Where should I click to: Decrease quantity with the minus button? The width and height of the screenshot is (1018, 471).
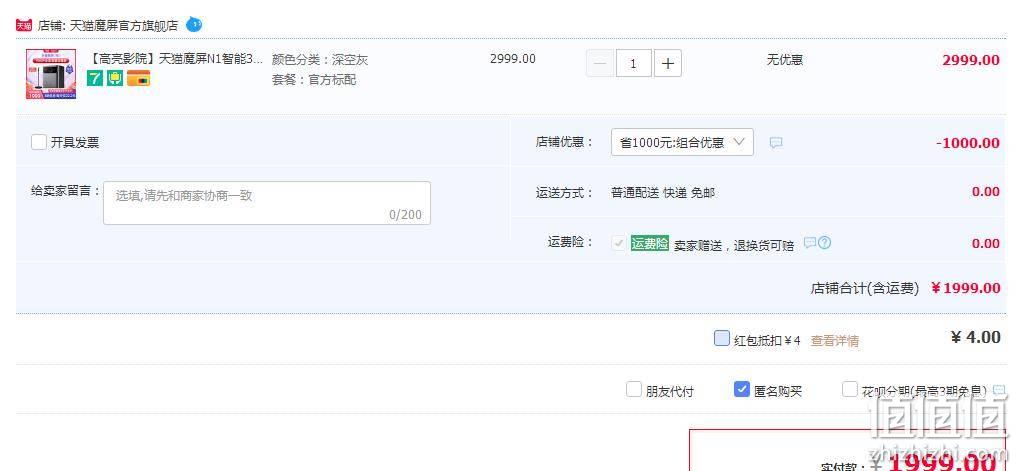tap(600, 64)
